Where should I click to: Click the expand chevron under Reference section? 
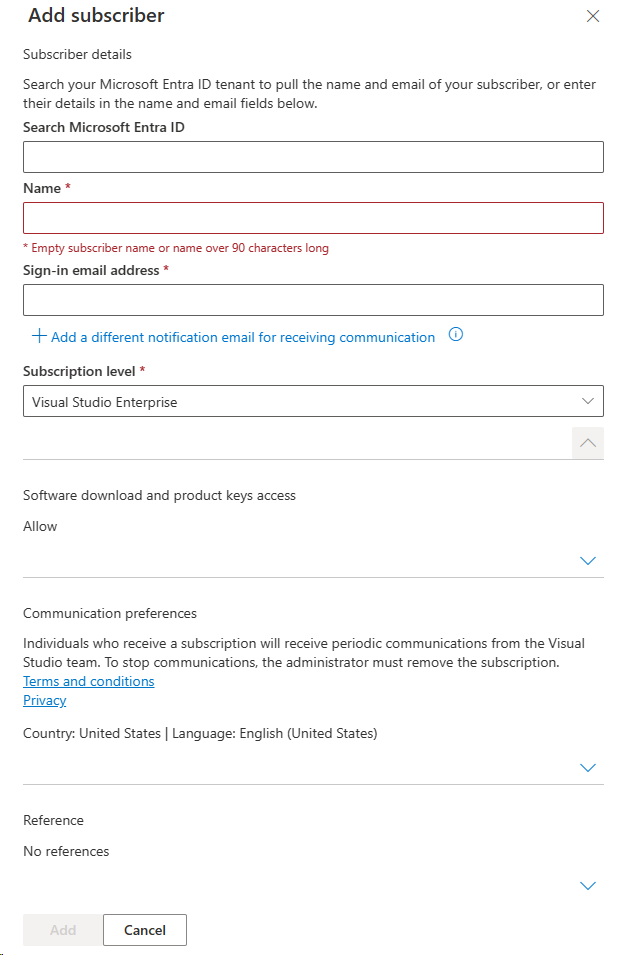(588, 885)
